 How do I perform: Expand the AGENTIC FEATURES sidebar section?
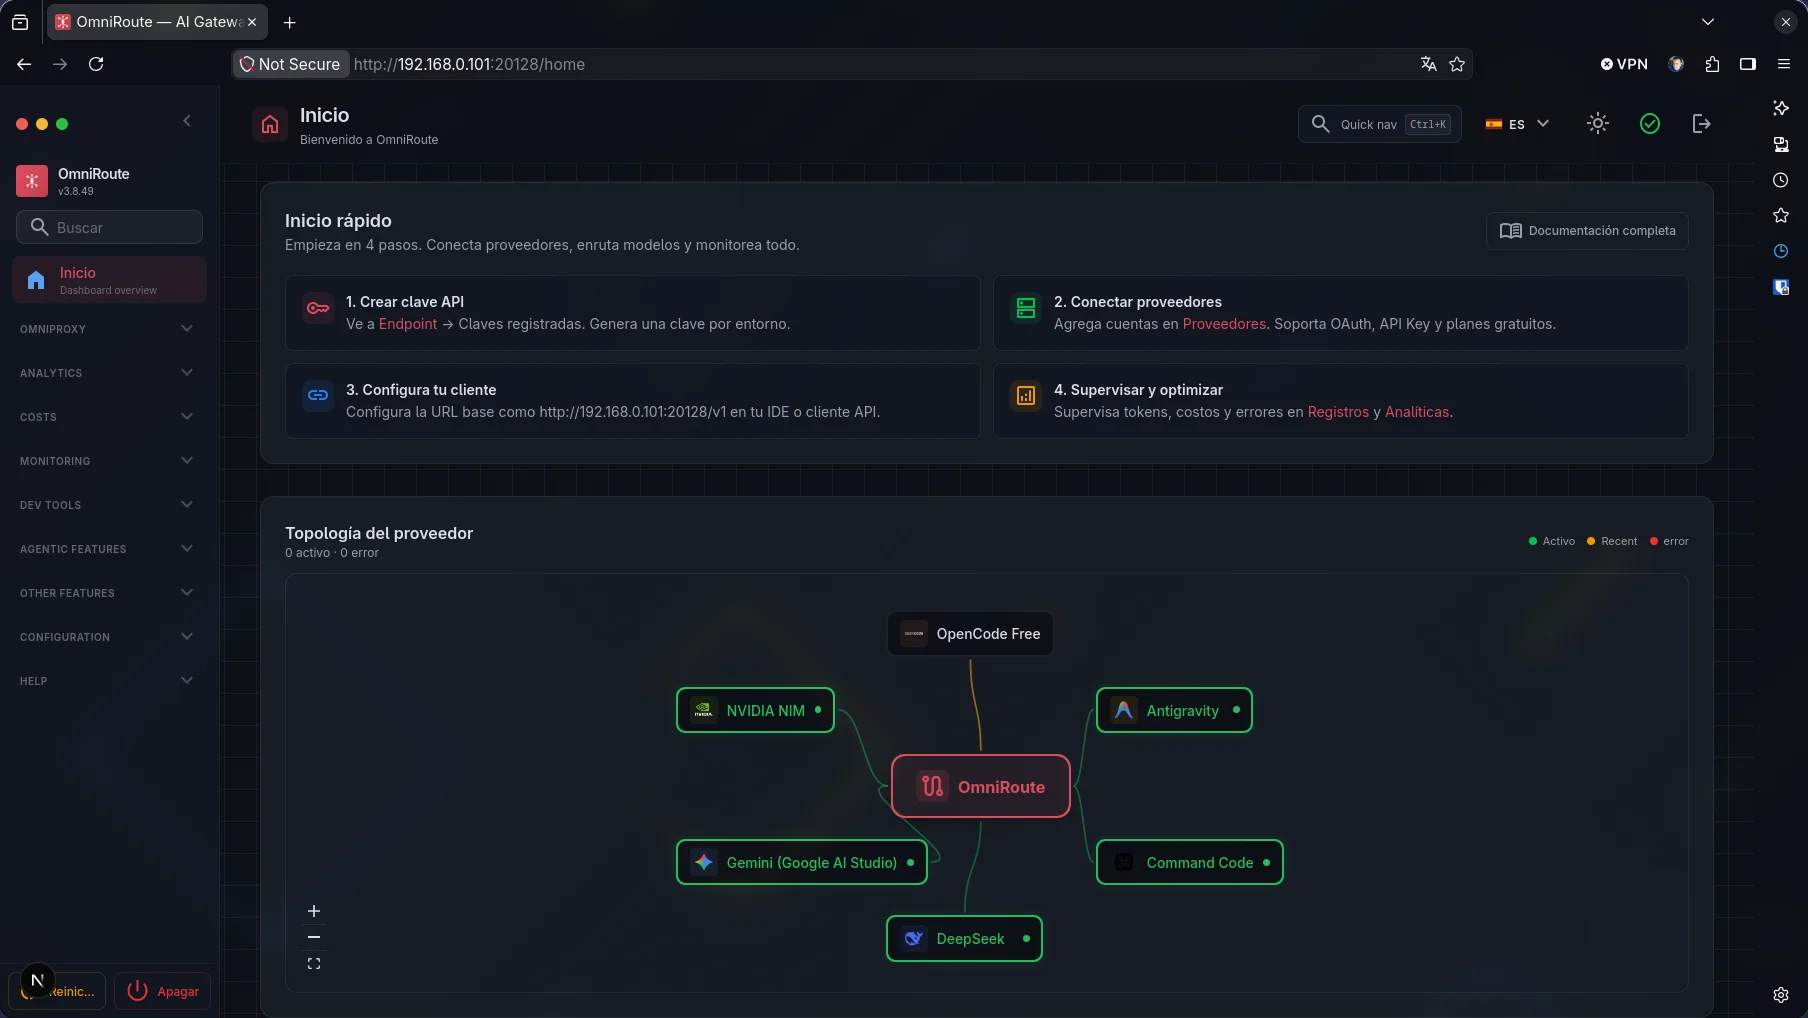(x=107, y=549)
